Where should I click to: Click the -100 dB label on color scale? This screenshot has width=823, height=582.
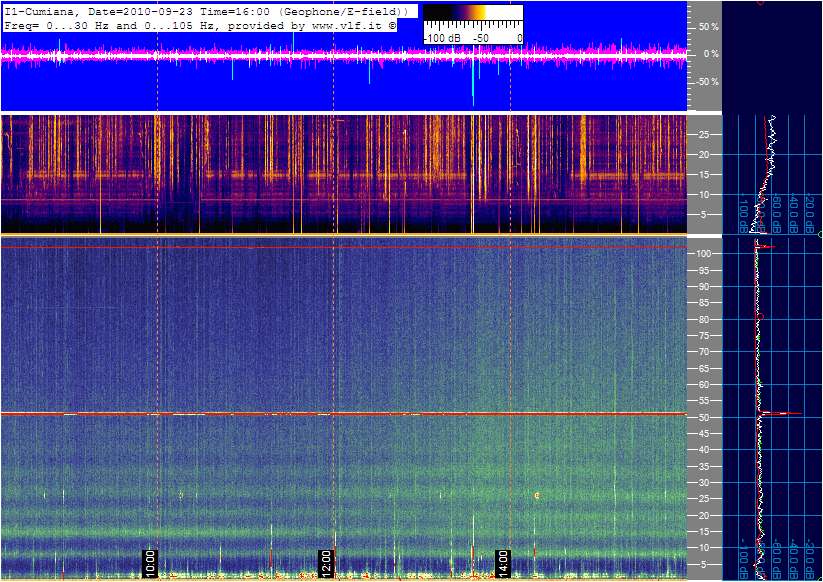click(x=441, y=37)
